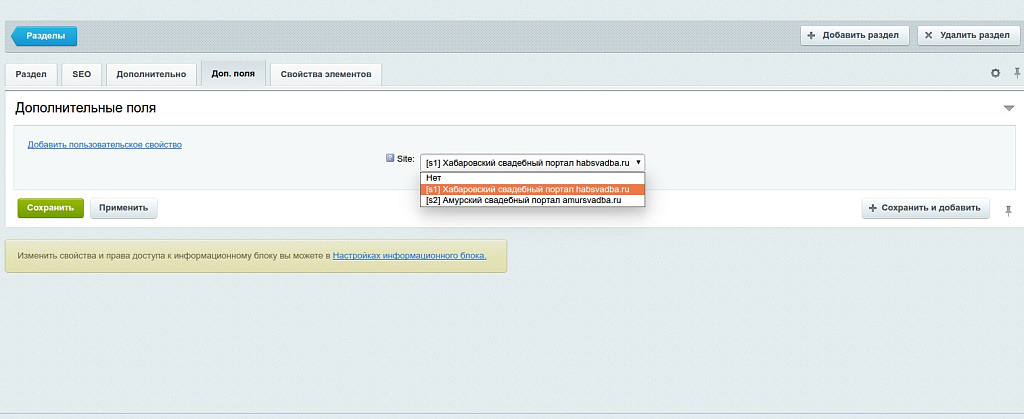Switch to the Раздел tab
Viewport: 1024px width, 419px height.
tap(31, 75)
